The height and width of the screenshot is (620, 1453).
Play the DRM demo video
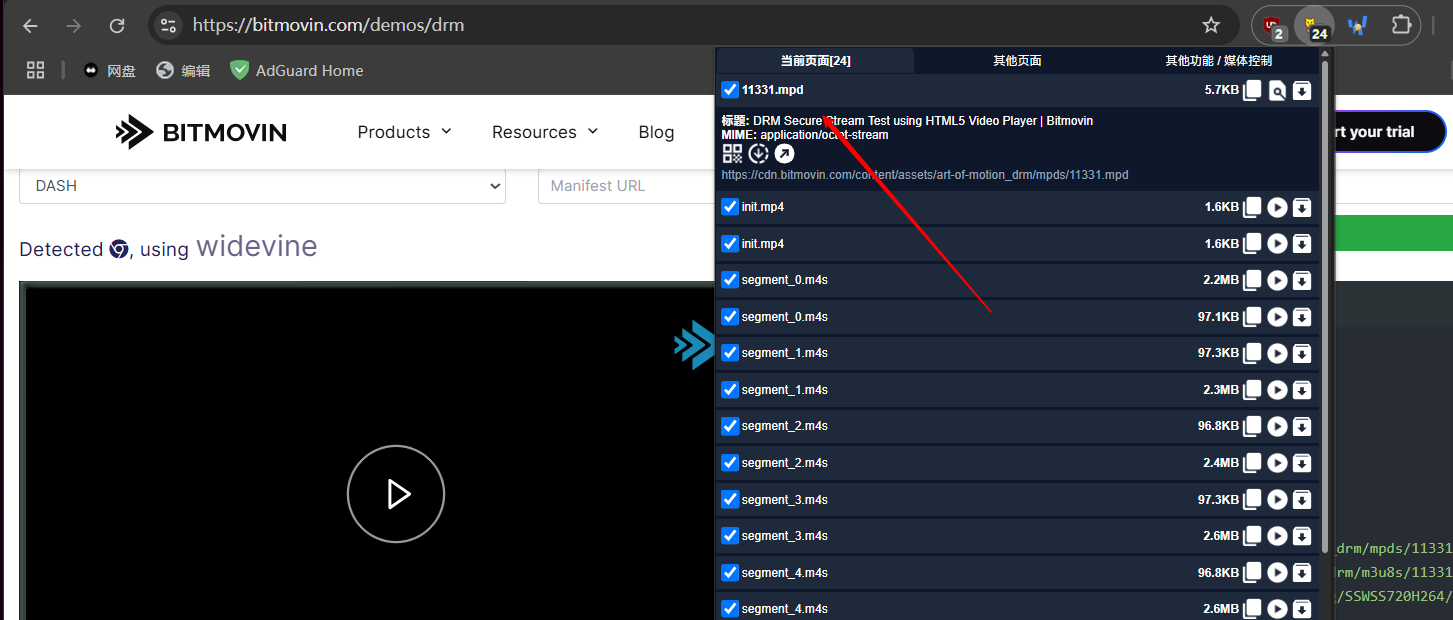click(396, 494)
